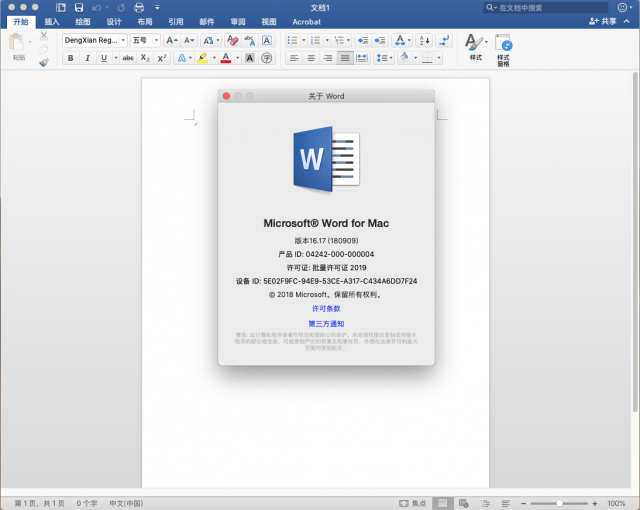Image resolution: width=640 pixels, height=510 pixels.
Task: Click the zoom out minus button
Action: (x=523, y=503)
